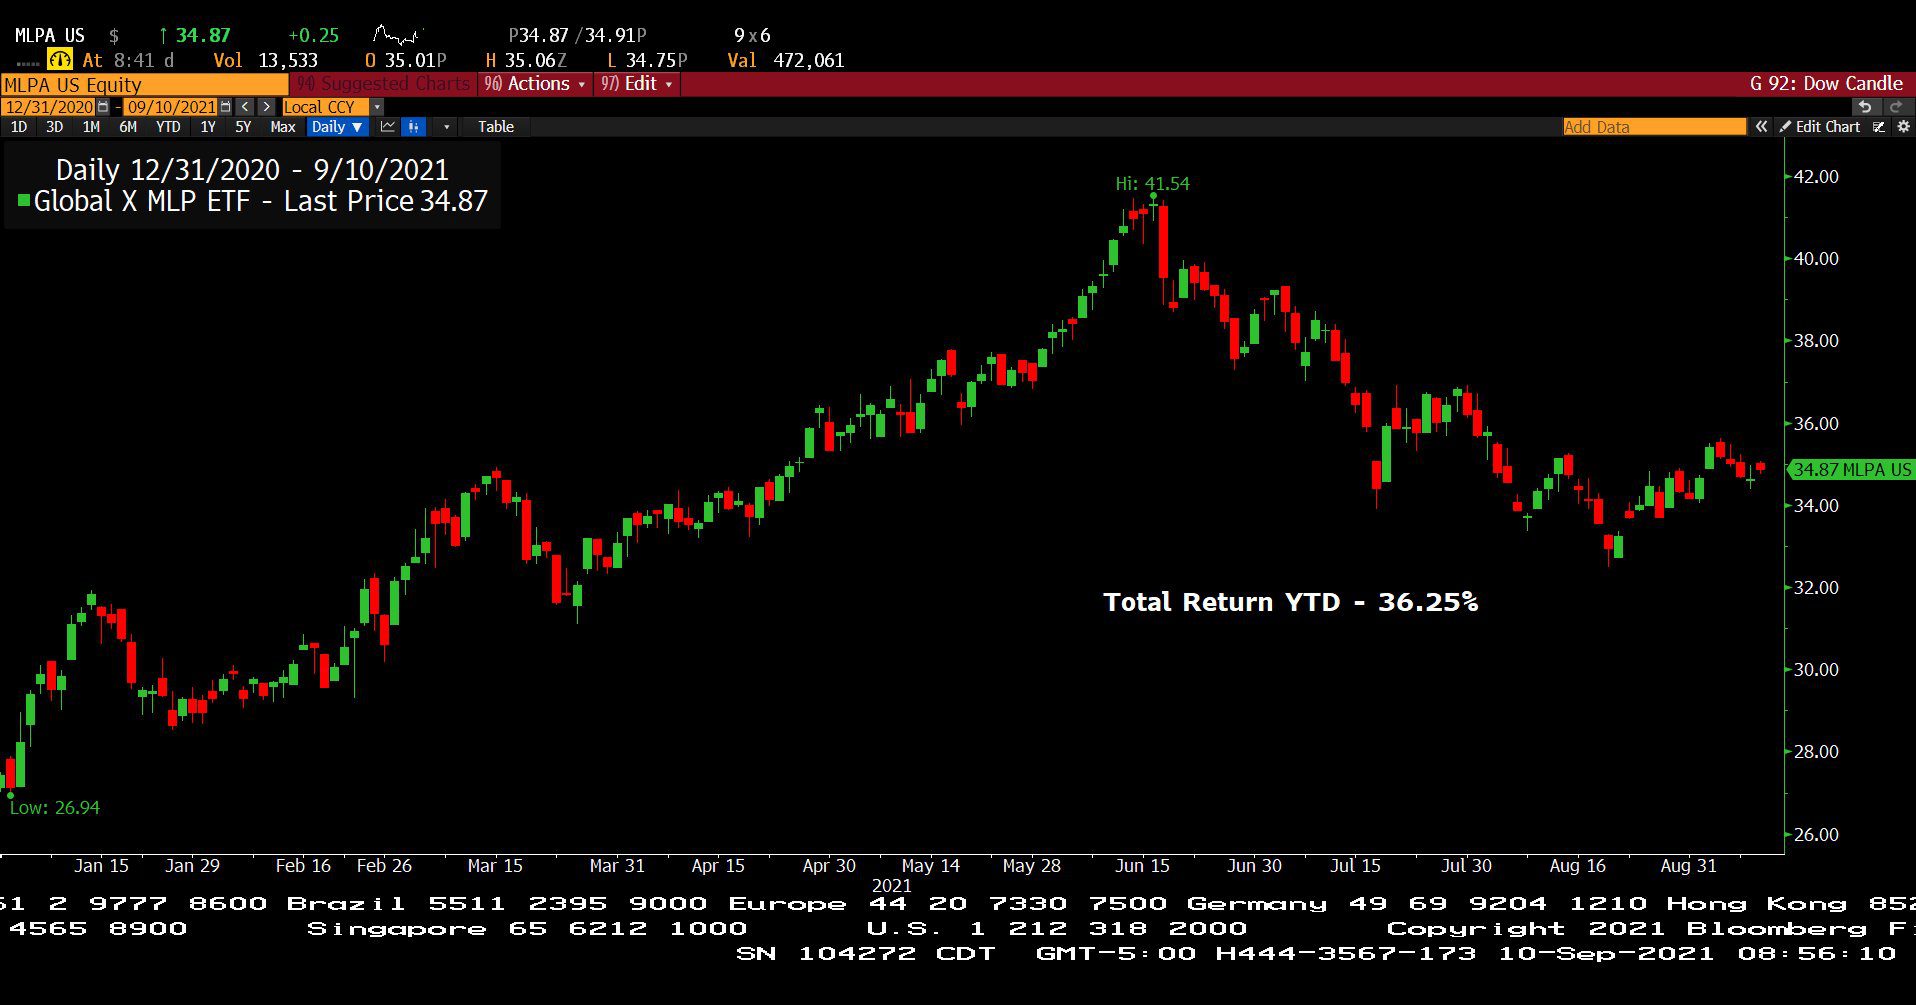Open chart settings gear icon
The width and height of the screenshot is (1916, 1005).
click(1904, 127)
